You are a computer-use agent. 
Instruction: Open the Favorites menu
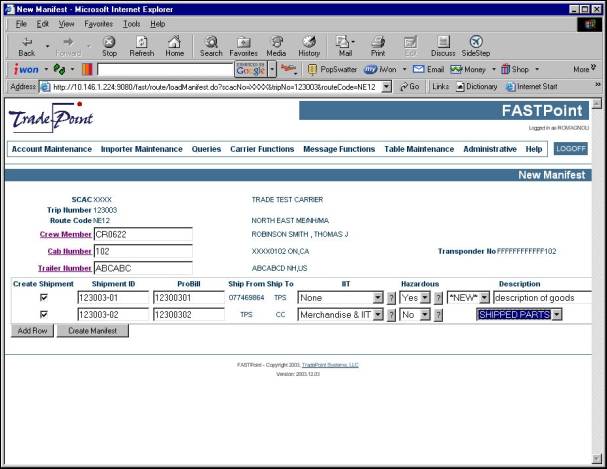pos(98,24)
